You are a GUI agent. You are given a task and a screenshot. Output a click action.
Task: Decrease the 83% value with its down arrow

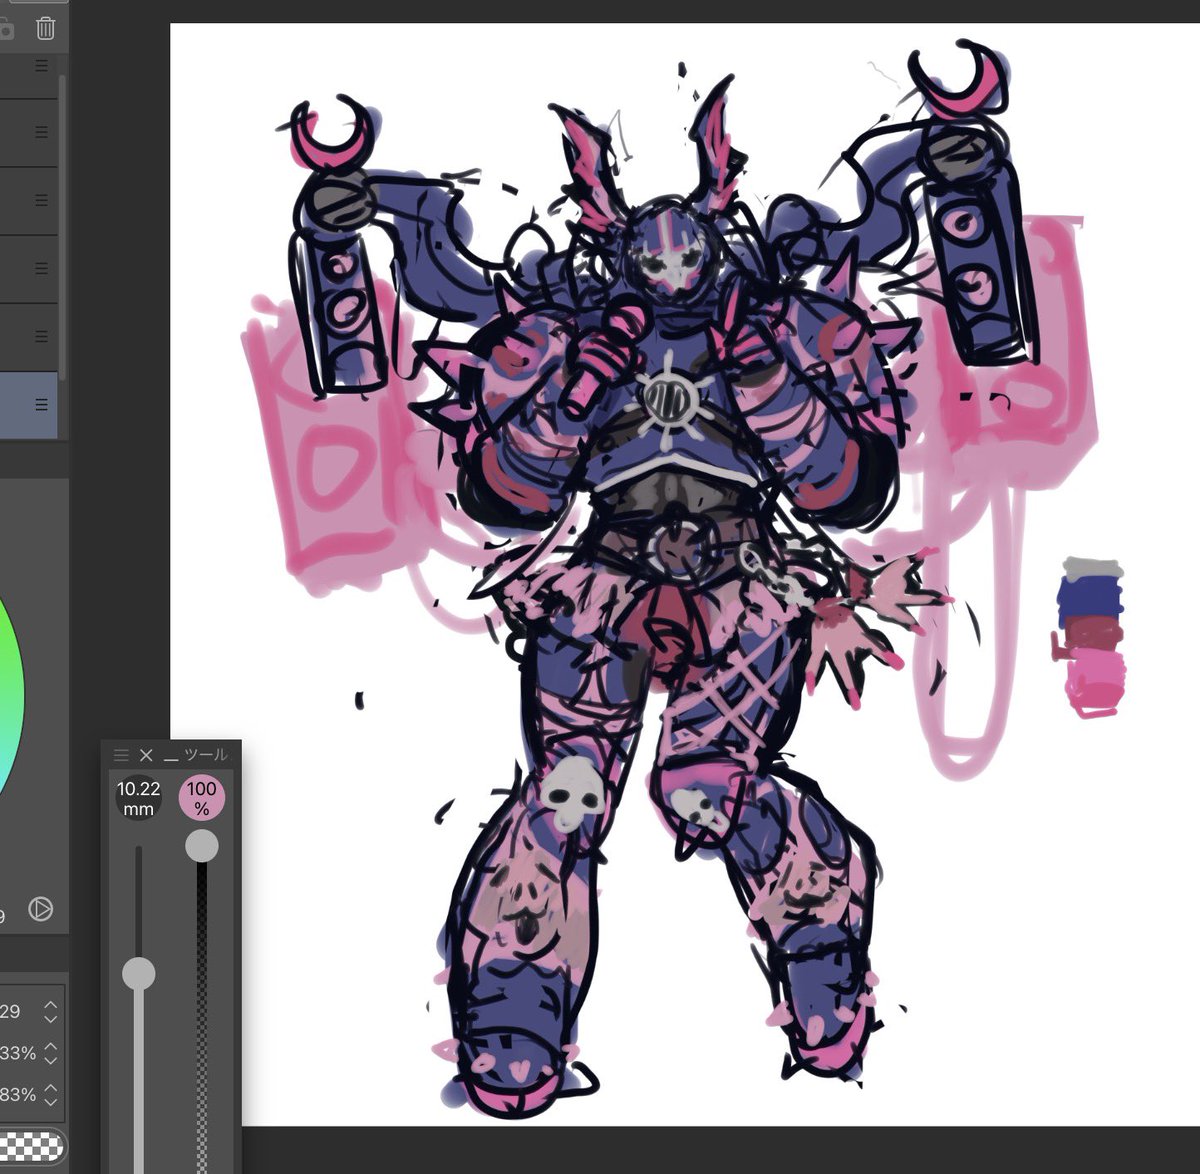[51, 1101]
